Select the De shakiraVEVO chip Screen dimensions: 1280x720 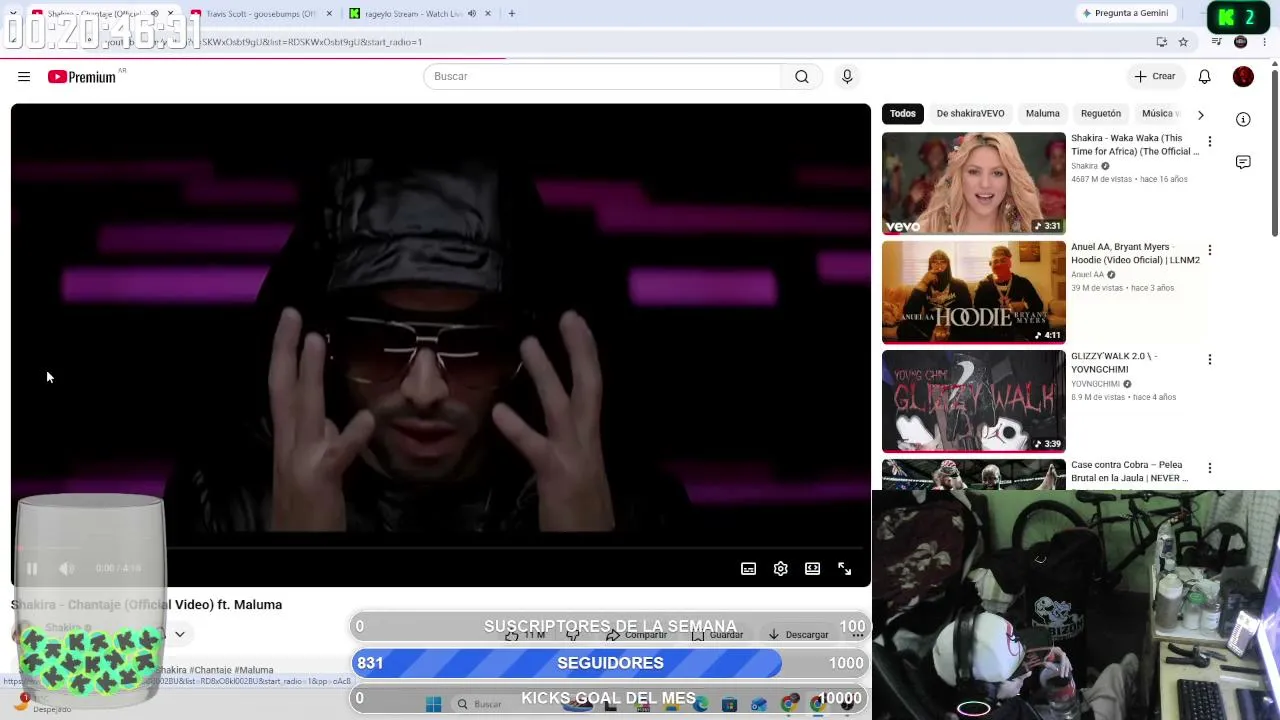tap(970, 114)
